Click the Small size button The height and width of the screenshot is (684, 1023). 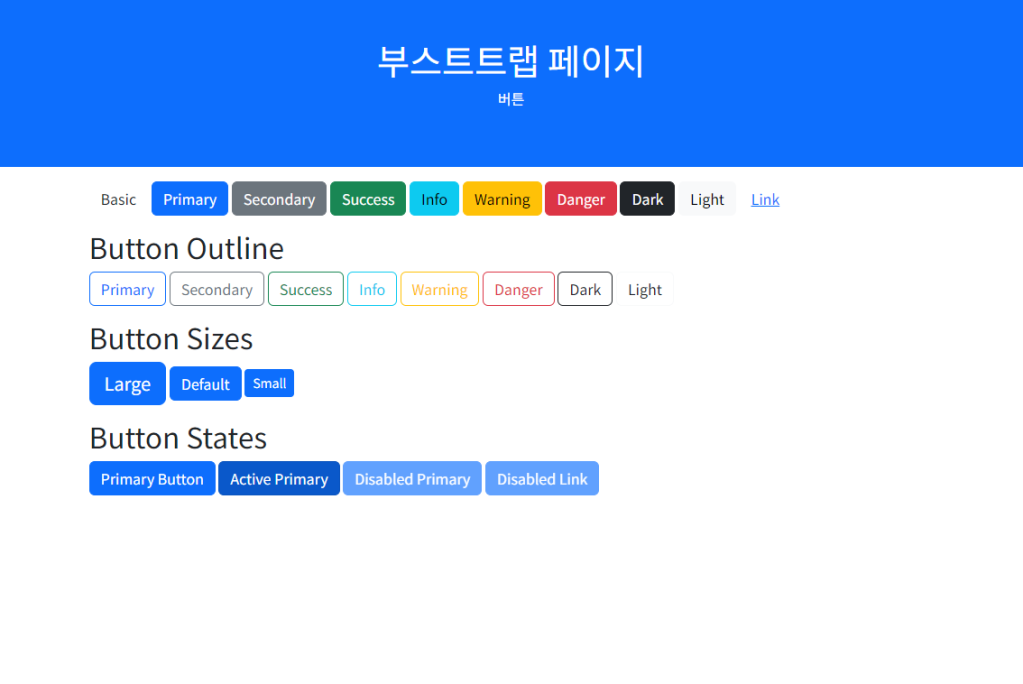269,383
